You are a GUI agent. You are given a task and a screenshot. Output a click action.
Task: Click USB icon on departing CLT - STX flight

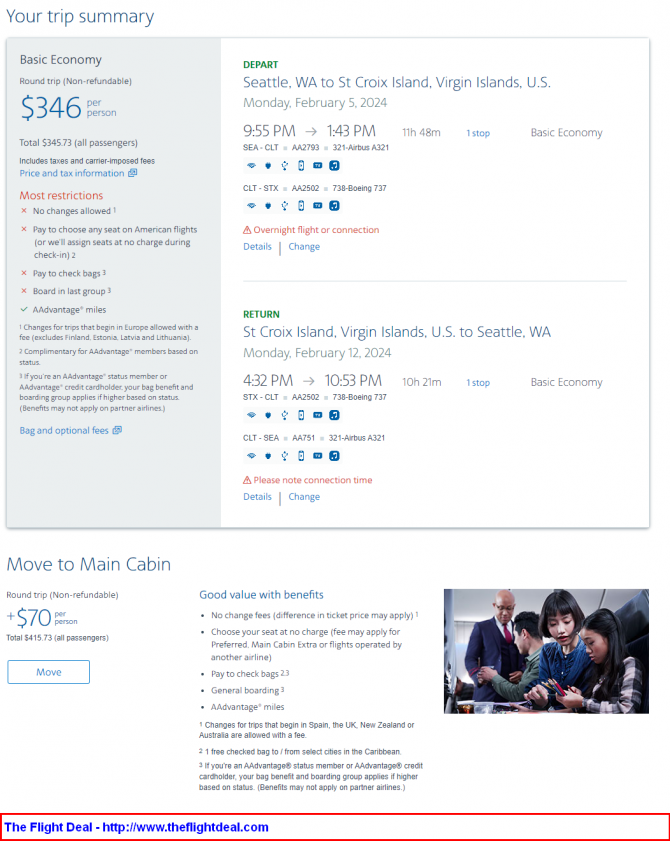tap(285, 206)
